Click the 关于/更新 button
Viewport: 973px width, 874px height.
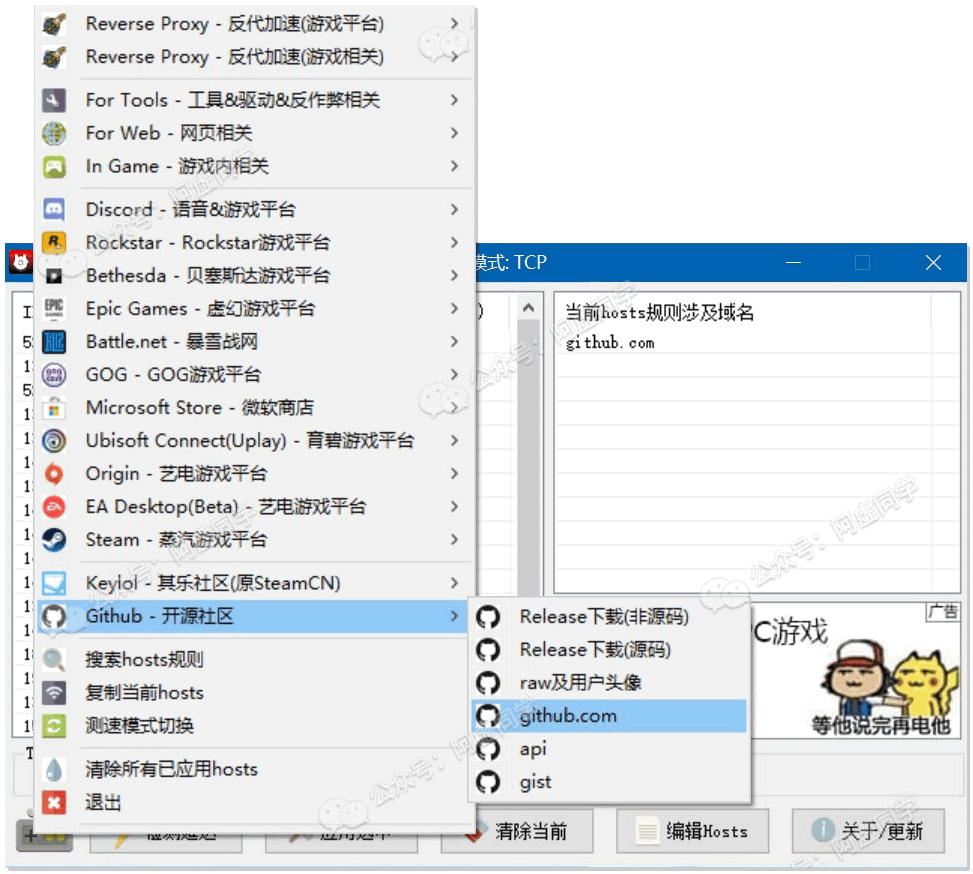(868, 831)
